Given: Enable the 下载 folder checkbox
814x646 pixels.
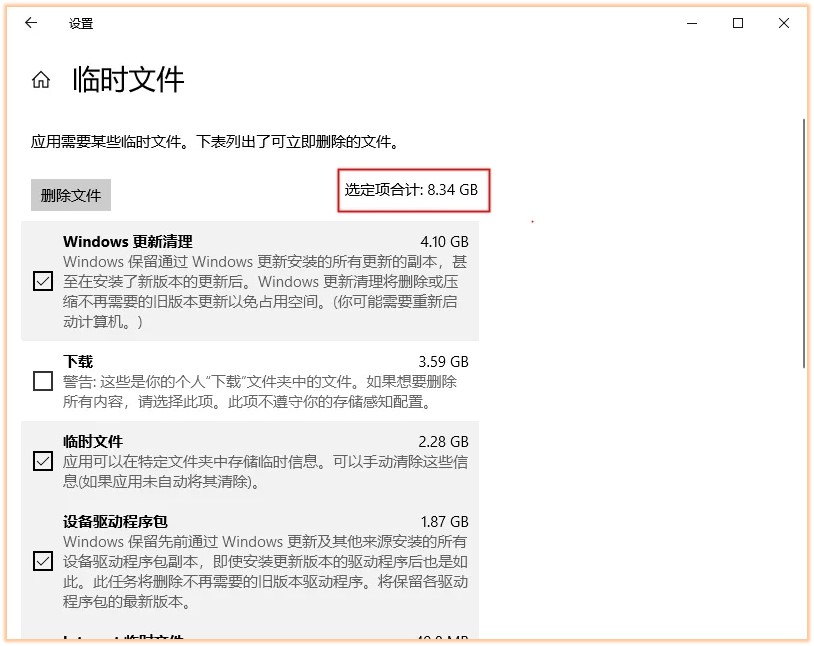Looking at the screenshot, I should coord(42,381).
